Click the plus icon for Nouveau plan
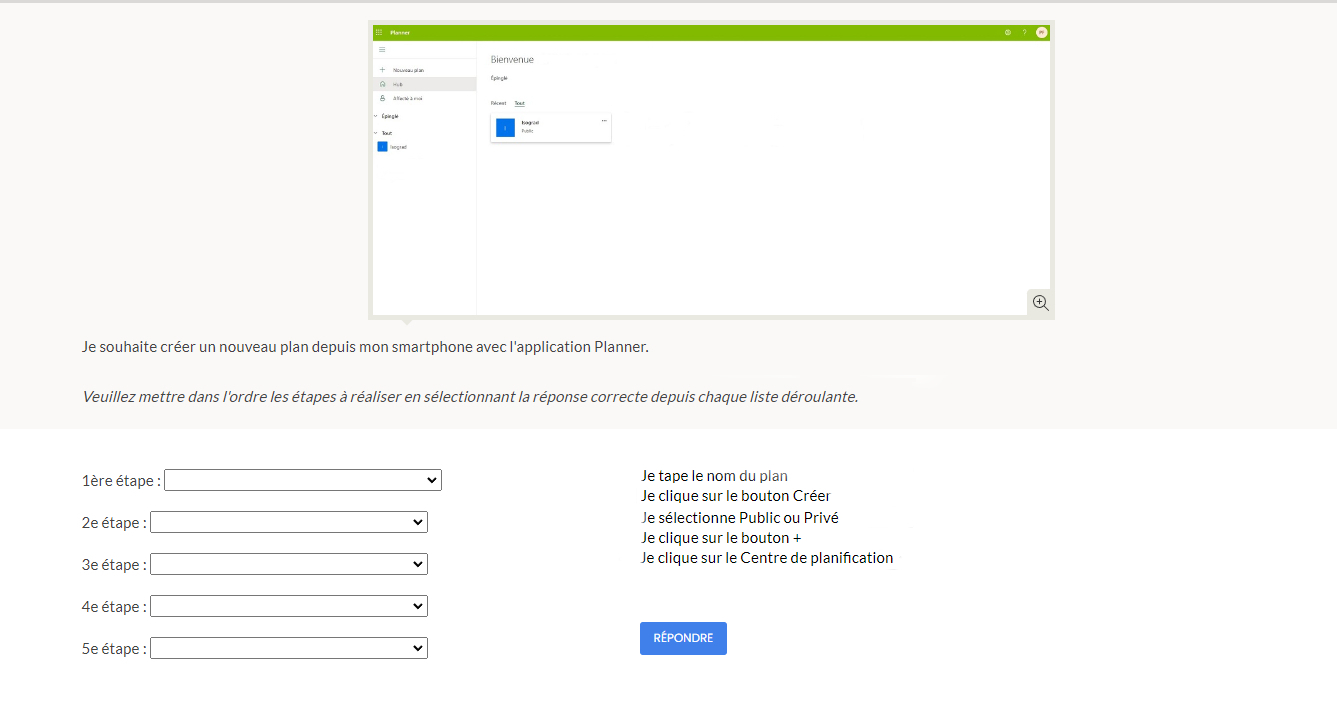This screenshot has height=704, width=1337. pyautogui.click(x=382, y=70)
